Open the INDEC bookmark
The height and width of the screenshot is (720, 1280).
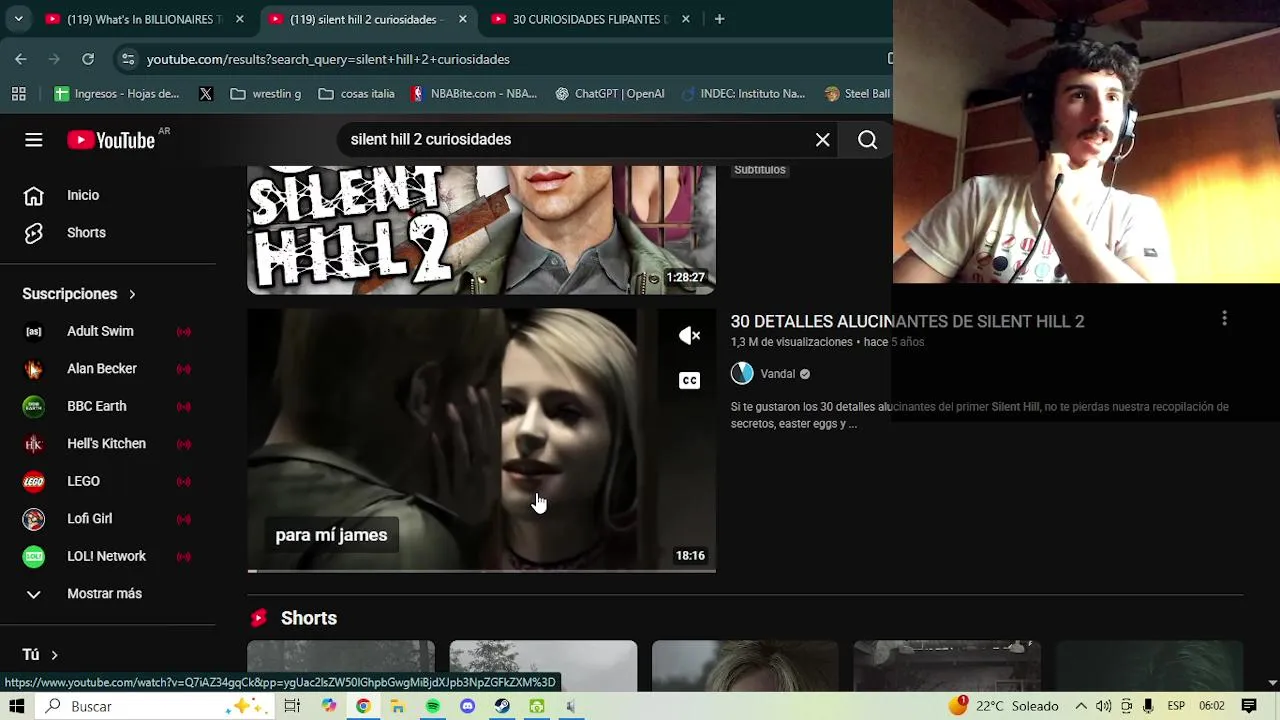[x=743, y=94]
